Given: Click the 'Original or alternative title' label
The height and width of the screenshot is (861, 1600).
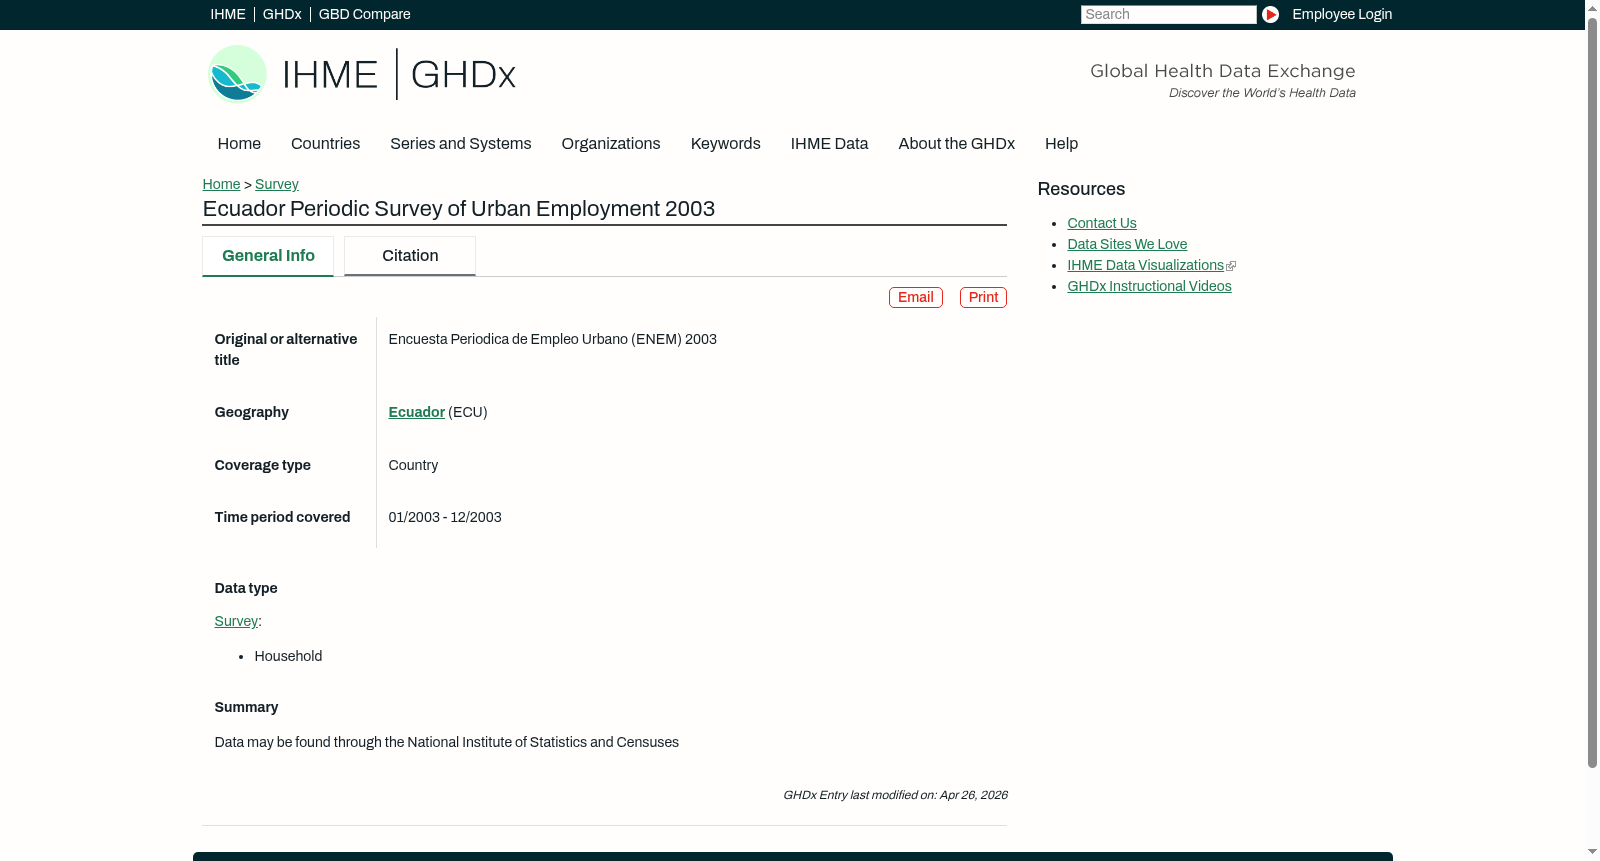Looking at the screenshot, I should coord(286,350).
